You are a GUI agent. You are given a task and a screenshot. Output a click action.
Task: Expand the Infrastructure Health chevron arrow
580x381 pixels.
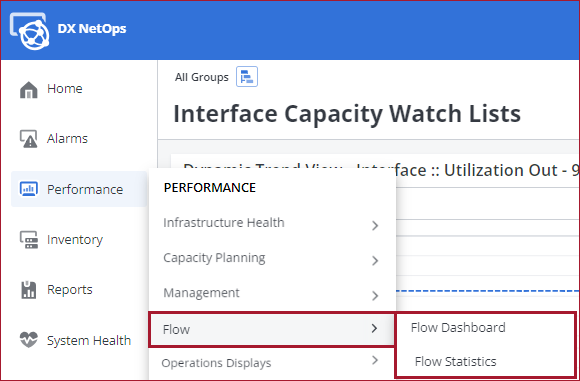(x=375, y=225)
